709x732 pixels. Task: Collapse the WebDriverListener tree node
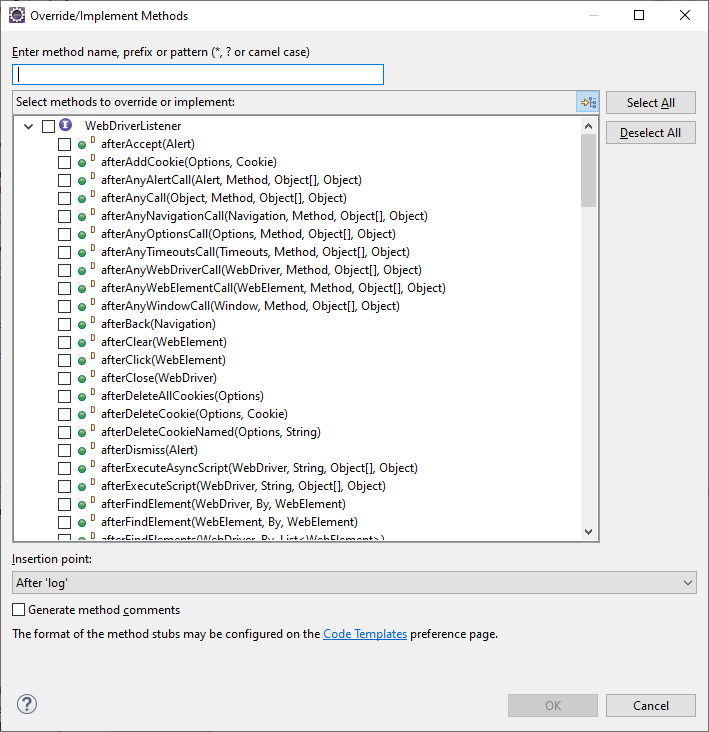[x=28, y=126]
